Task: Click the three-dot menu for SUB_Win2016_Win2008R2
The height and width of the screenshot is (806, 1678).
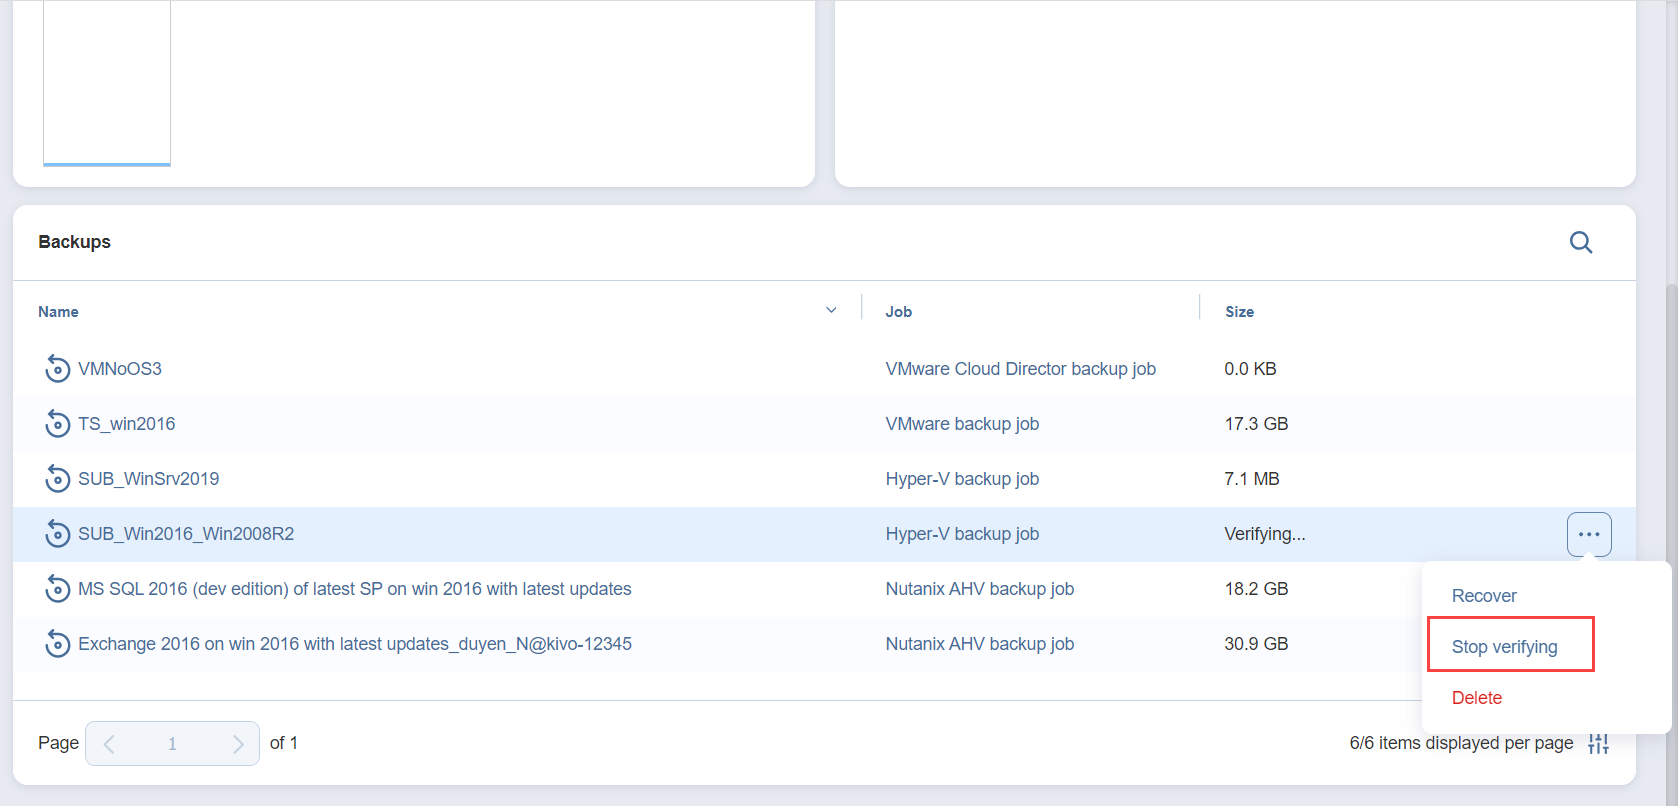Action: [x=1588, y=534]
